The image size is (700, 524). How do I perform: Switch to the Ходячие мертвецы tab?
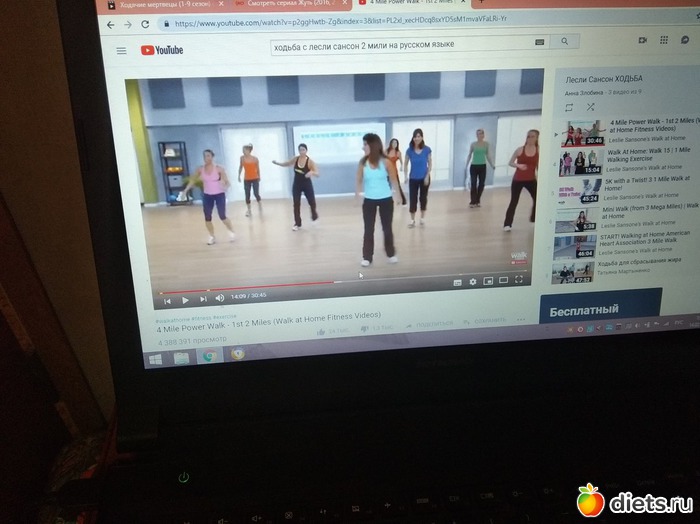tap(160, 5)
